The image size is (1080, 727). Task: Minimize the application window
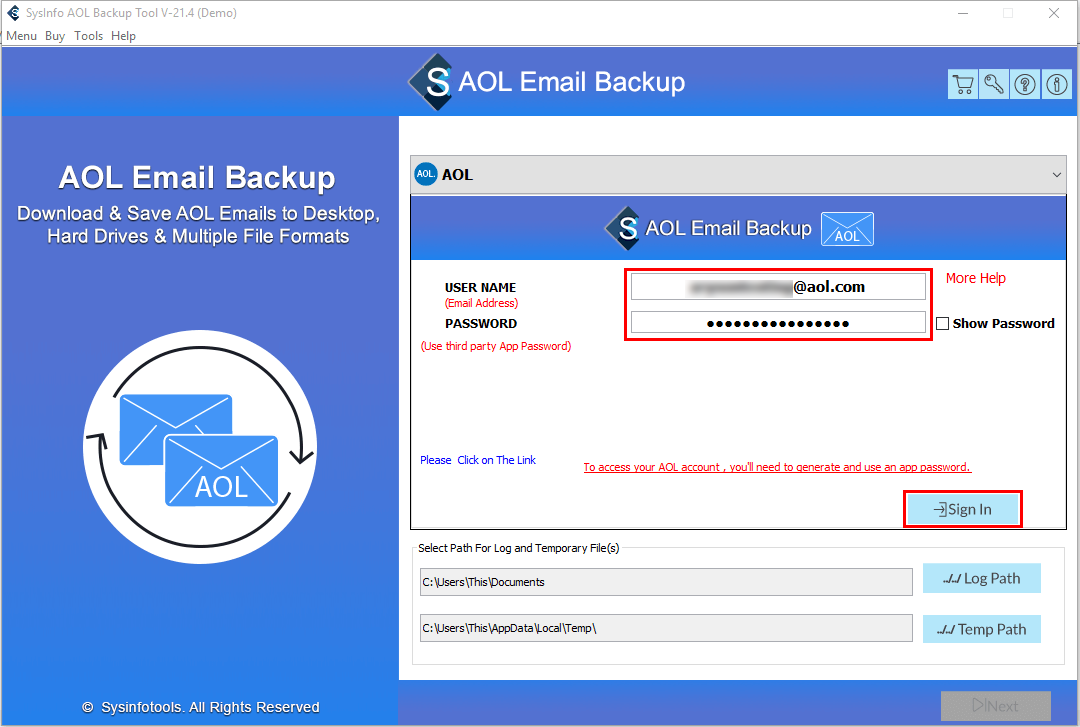coord(963,13)
